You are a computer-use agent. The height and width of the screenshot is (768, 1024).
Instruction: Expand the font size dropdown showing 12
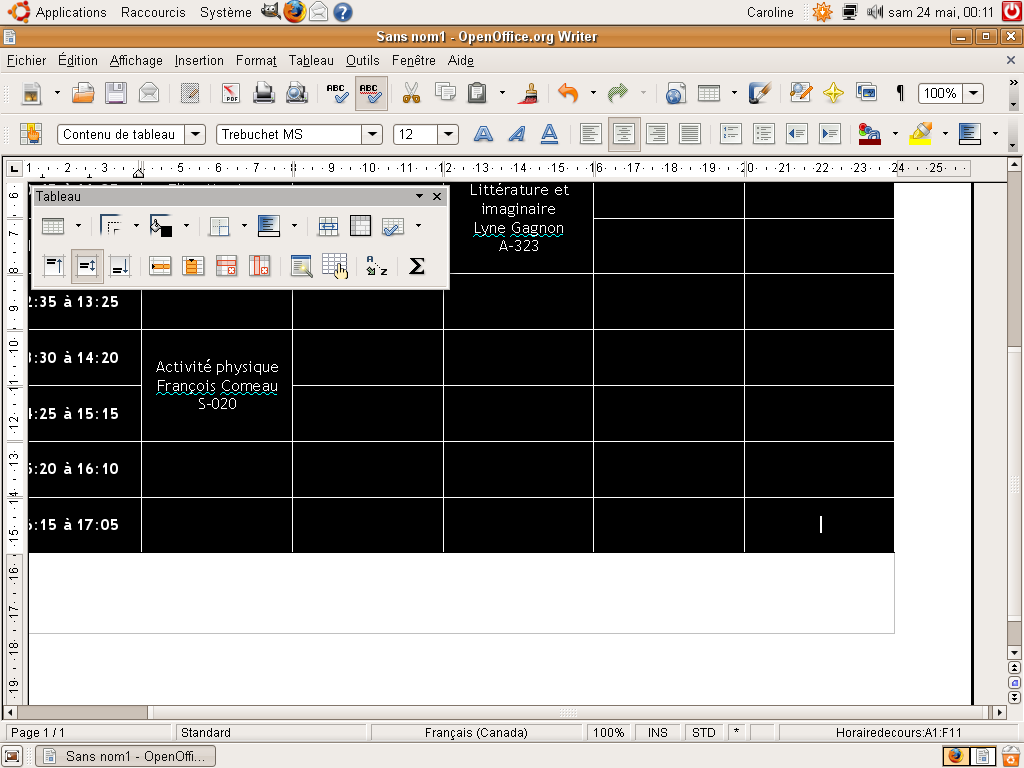tap(447, 134)
